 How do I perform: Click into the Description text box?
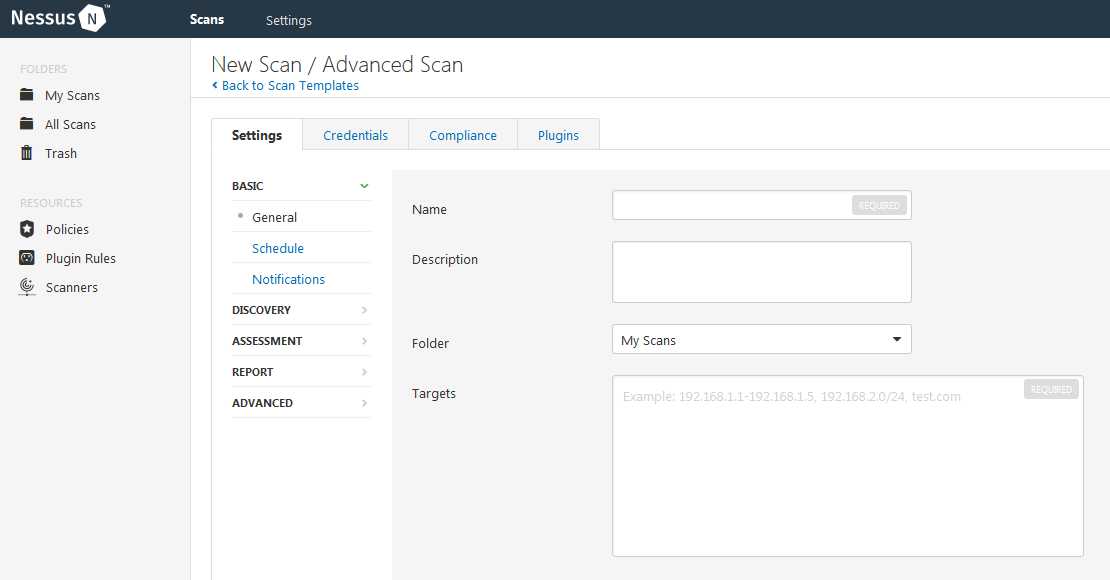[x=762, y=272]
